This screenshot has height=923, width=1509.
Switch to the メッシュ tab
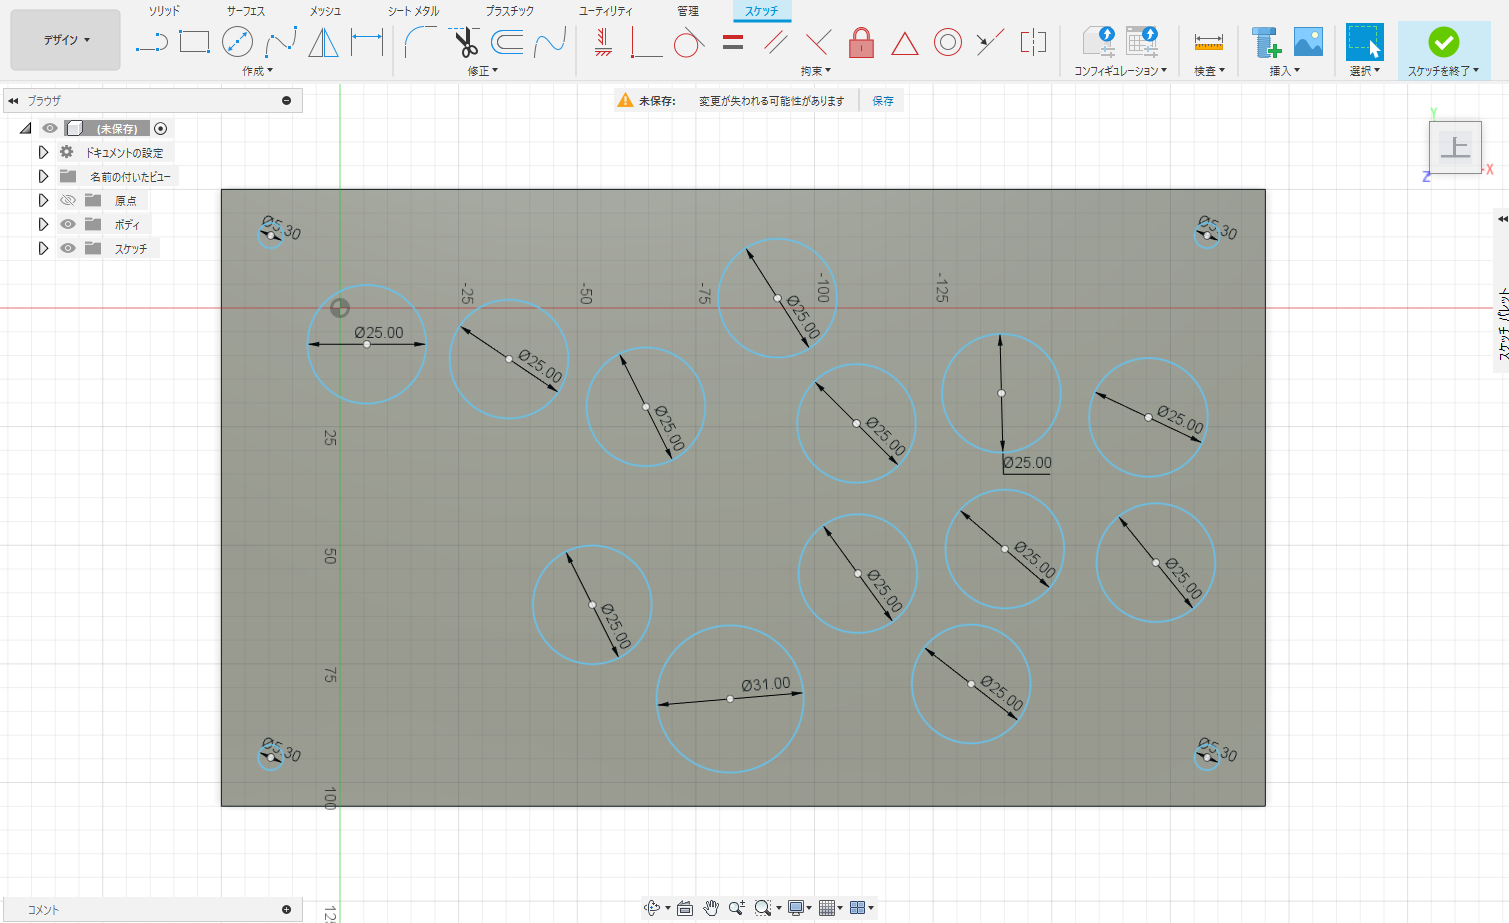click(325, 11)
